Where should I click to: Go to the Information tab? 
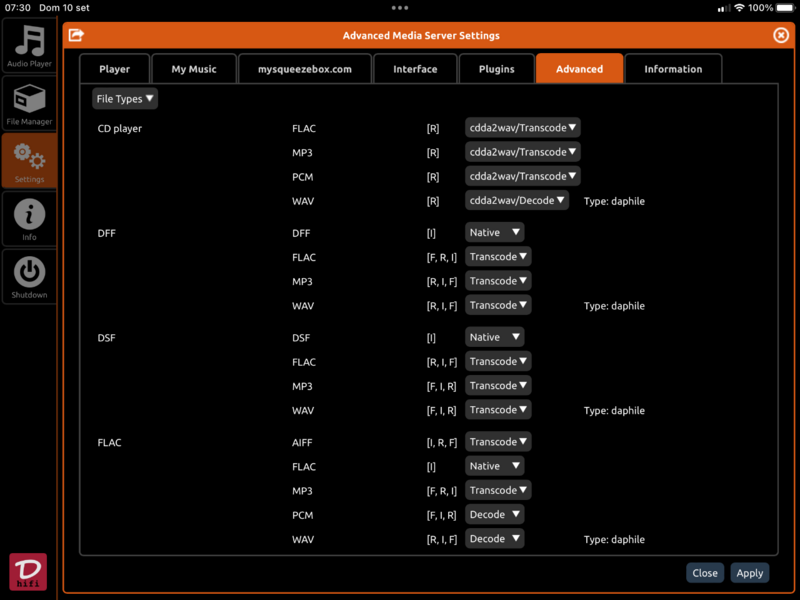(x=673, y=69)
